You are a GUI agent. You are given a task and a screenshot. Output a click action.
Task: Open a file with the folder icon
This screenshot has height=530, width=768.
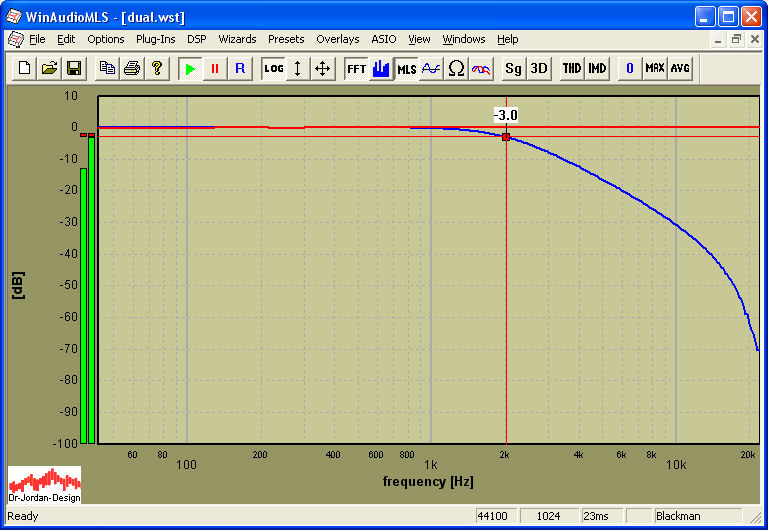(x=49, y=68)
